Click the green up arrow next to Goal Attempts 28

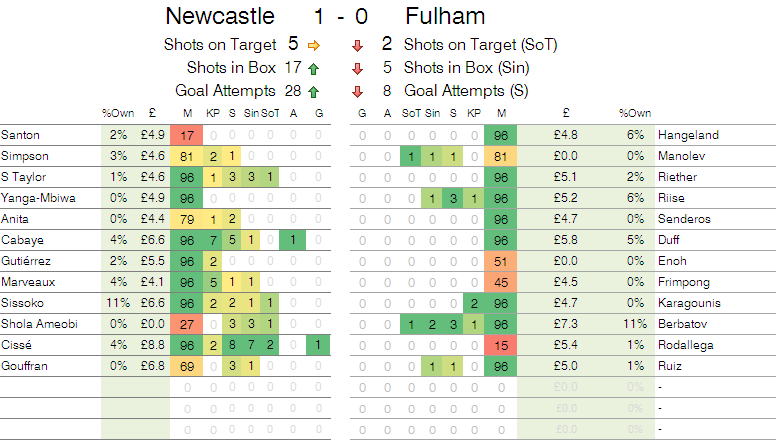[x=313, y=92]
